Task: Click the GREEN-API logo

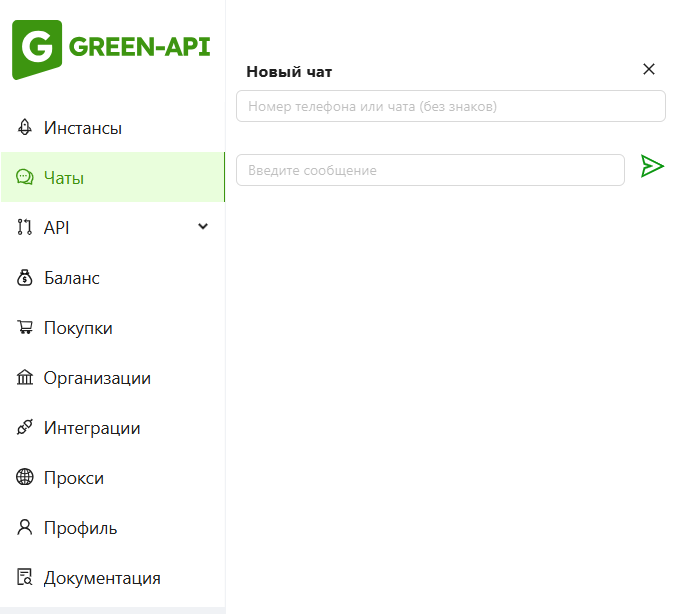Action: click(111, 49)
